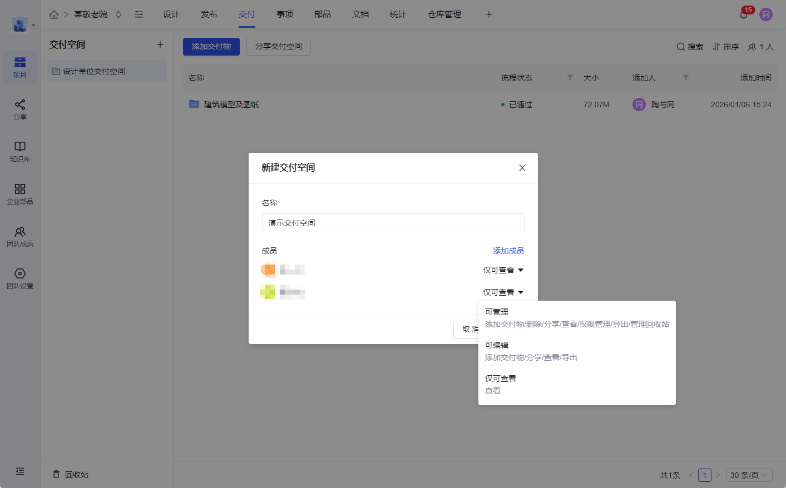Click the 分享交付空间 button

pyautogui.click(x=279, y=47)
